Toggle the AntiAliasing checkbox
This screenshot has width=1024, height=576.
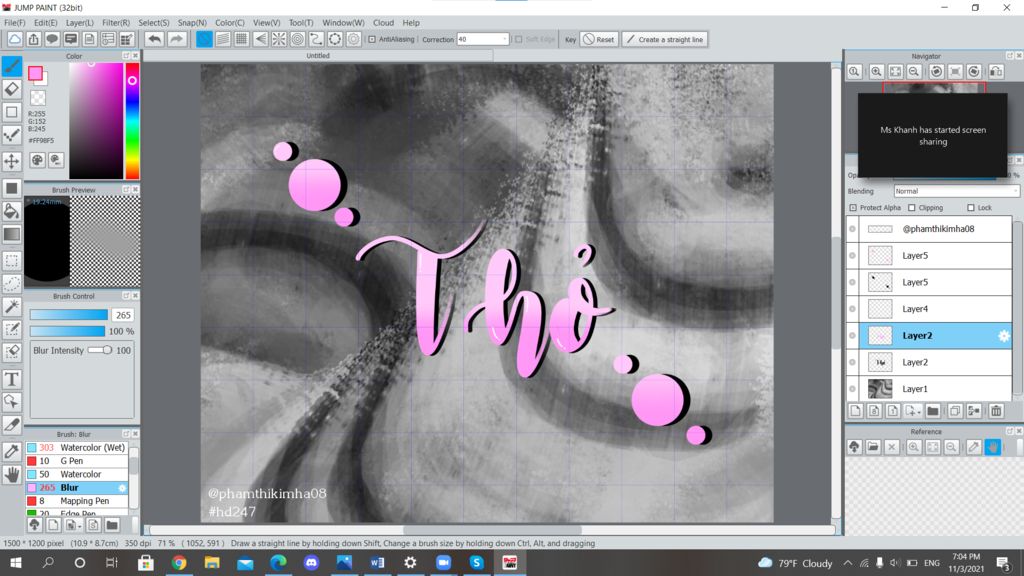372,39
